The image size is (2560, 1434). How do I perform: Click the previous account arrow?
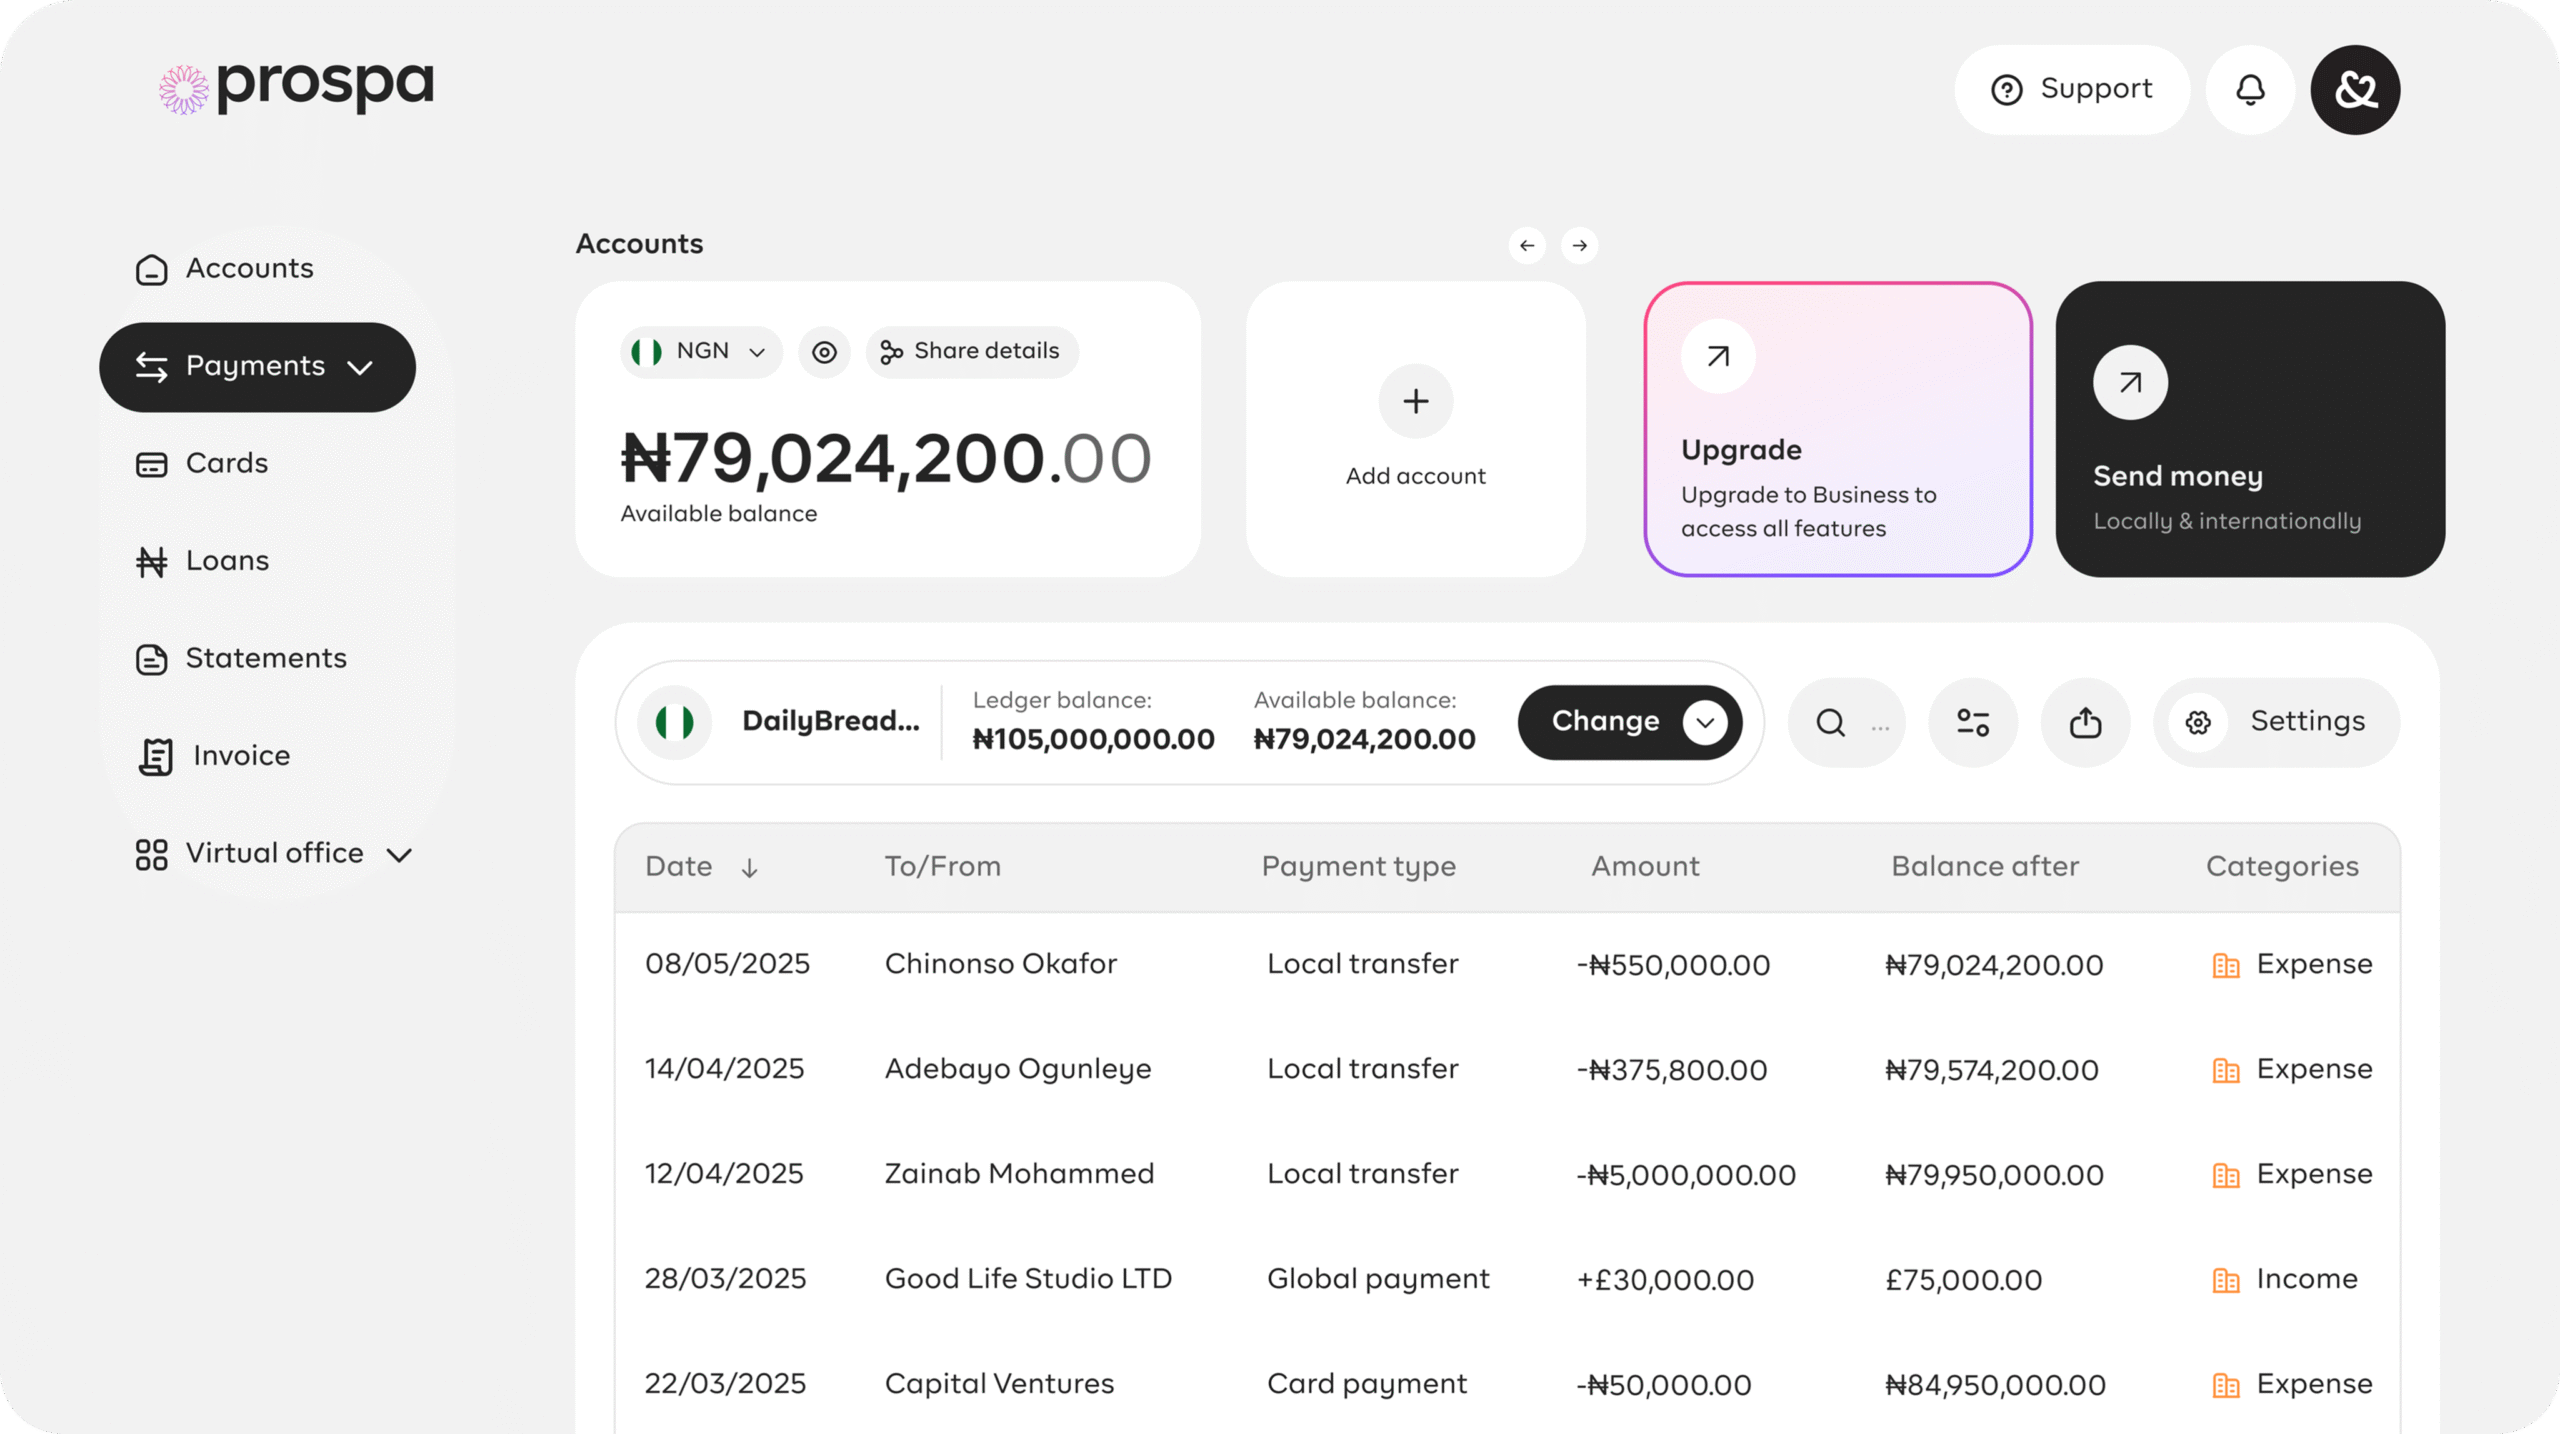coord(1527,245)
